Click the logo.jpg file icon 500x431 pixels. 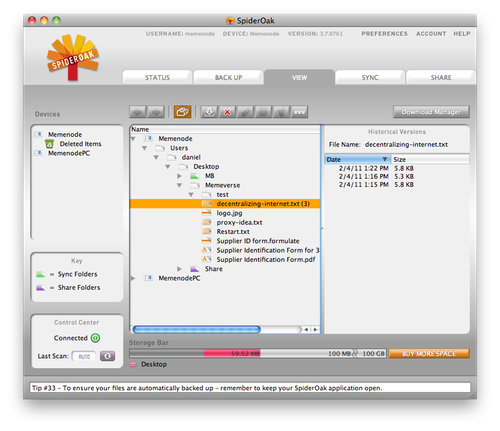(x=206, y=213)
